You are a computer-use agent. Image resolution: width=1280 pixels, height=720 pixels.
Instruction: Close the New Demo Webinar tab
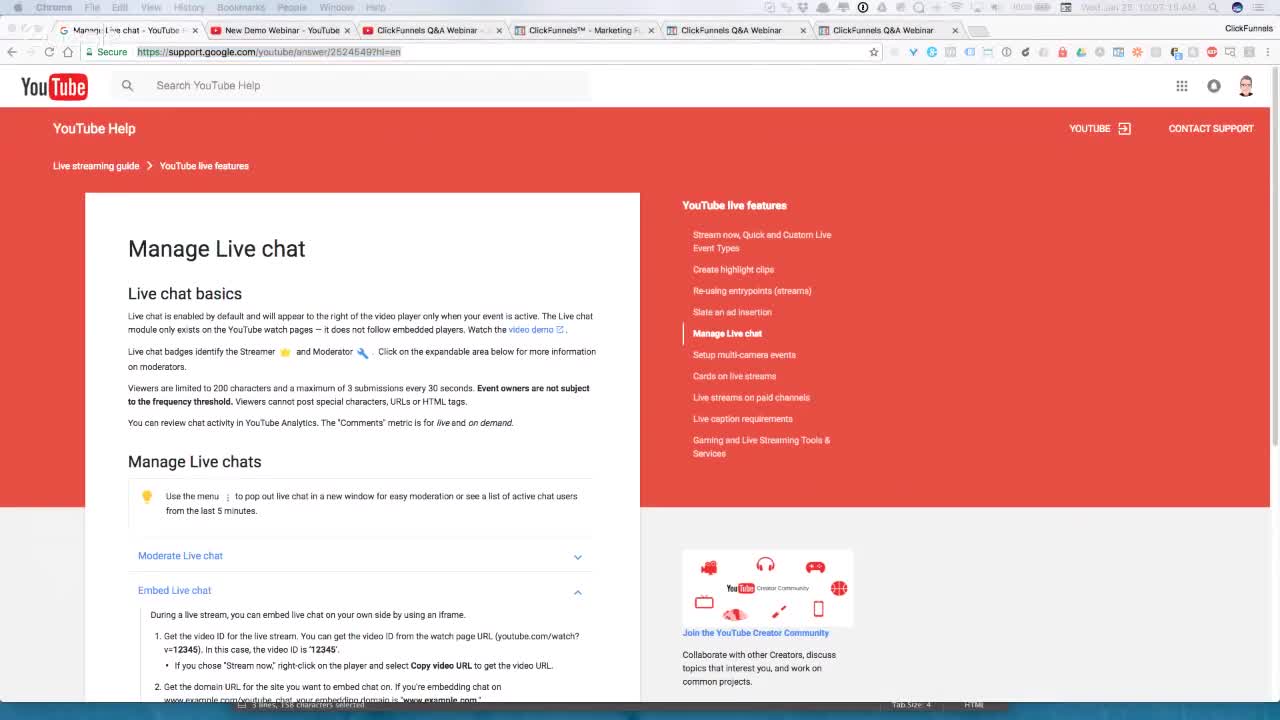(347, 30)
